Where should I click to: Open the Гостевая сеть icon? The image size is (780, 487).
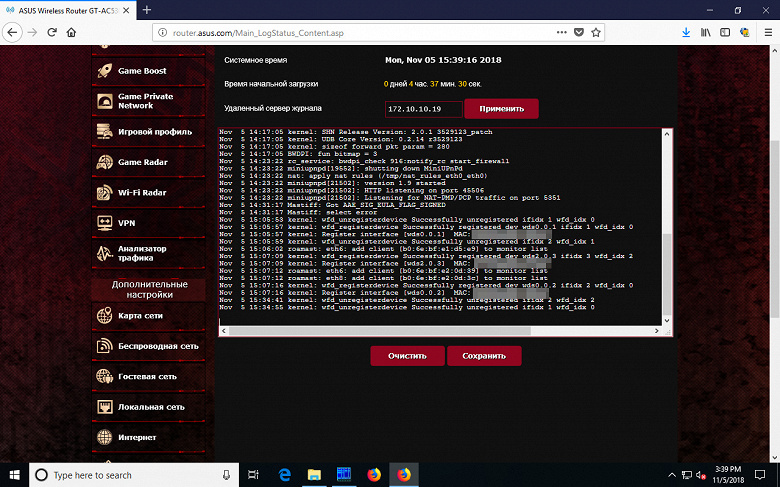(104, 377)
